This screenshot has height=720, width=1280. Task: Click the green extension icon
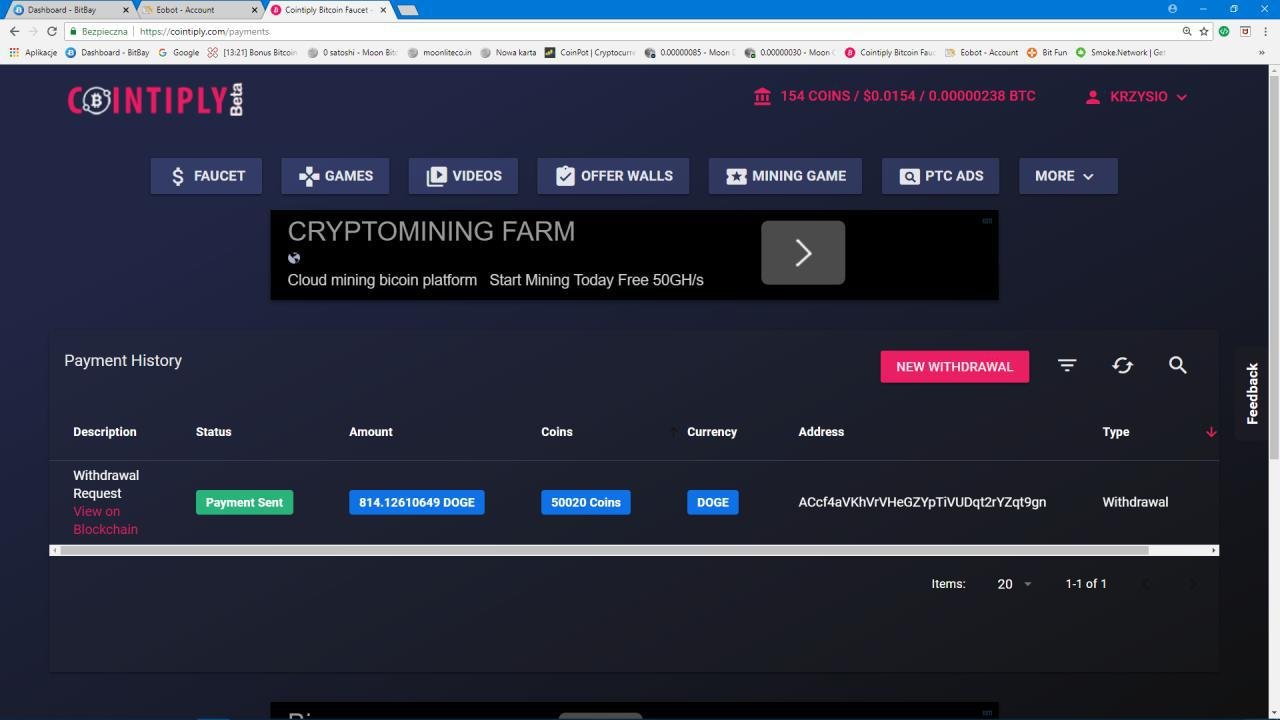click(x=1224, y=31)
